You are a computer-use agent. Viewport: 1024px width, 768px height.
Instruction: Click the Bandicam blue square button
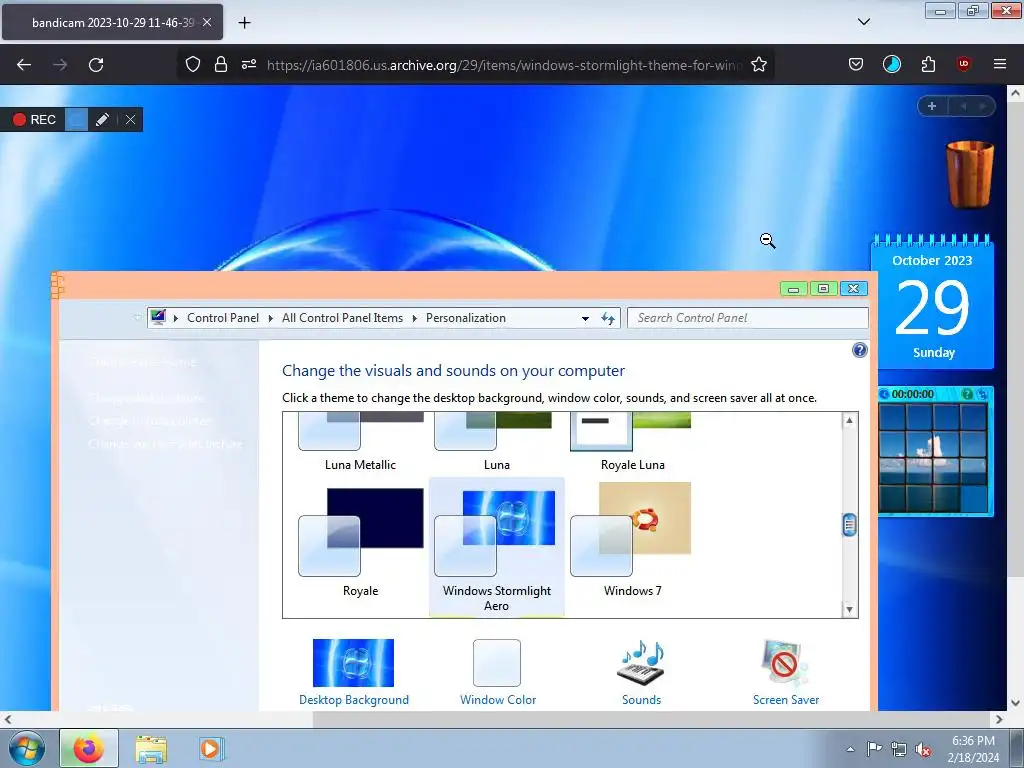coord(76,120)
